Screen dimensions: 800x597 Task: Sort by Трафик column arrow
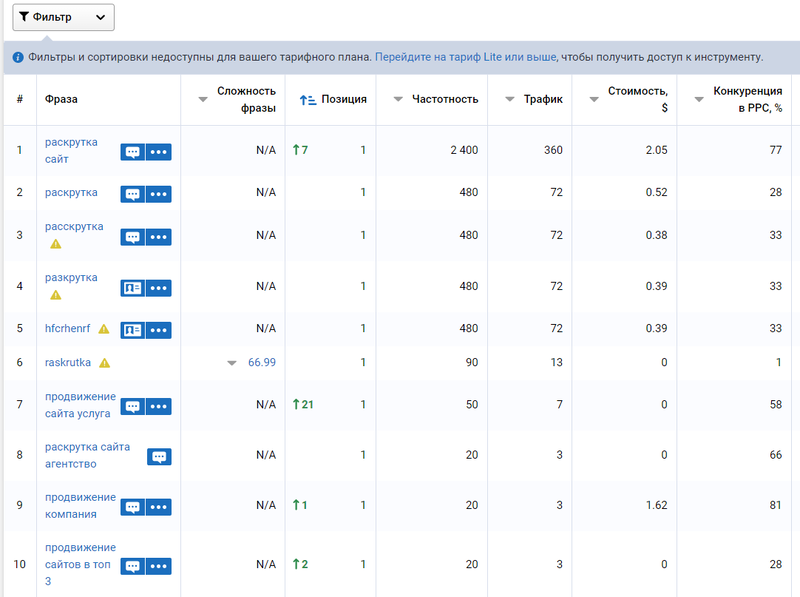pyautogui.click(x=510, y=99)
